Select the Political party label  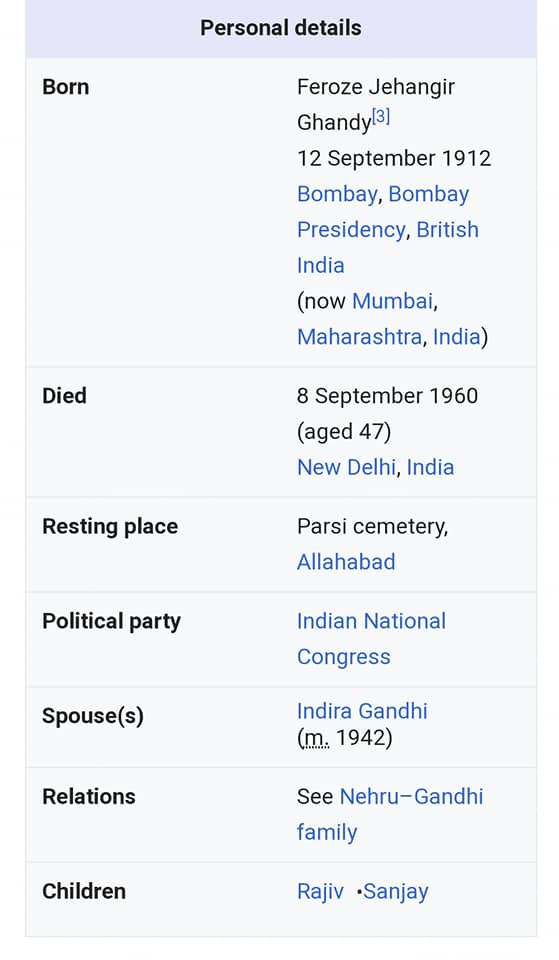coord(111,621)
